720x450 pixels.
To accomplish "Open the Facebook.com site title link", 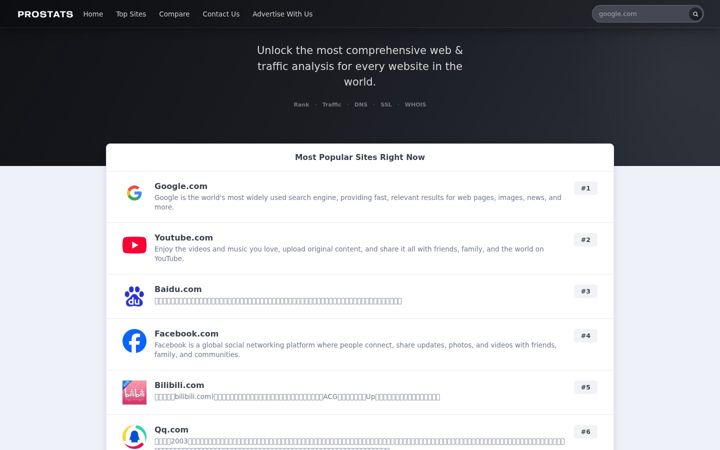I will coord(186,333).
